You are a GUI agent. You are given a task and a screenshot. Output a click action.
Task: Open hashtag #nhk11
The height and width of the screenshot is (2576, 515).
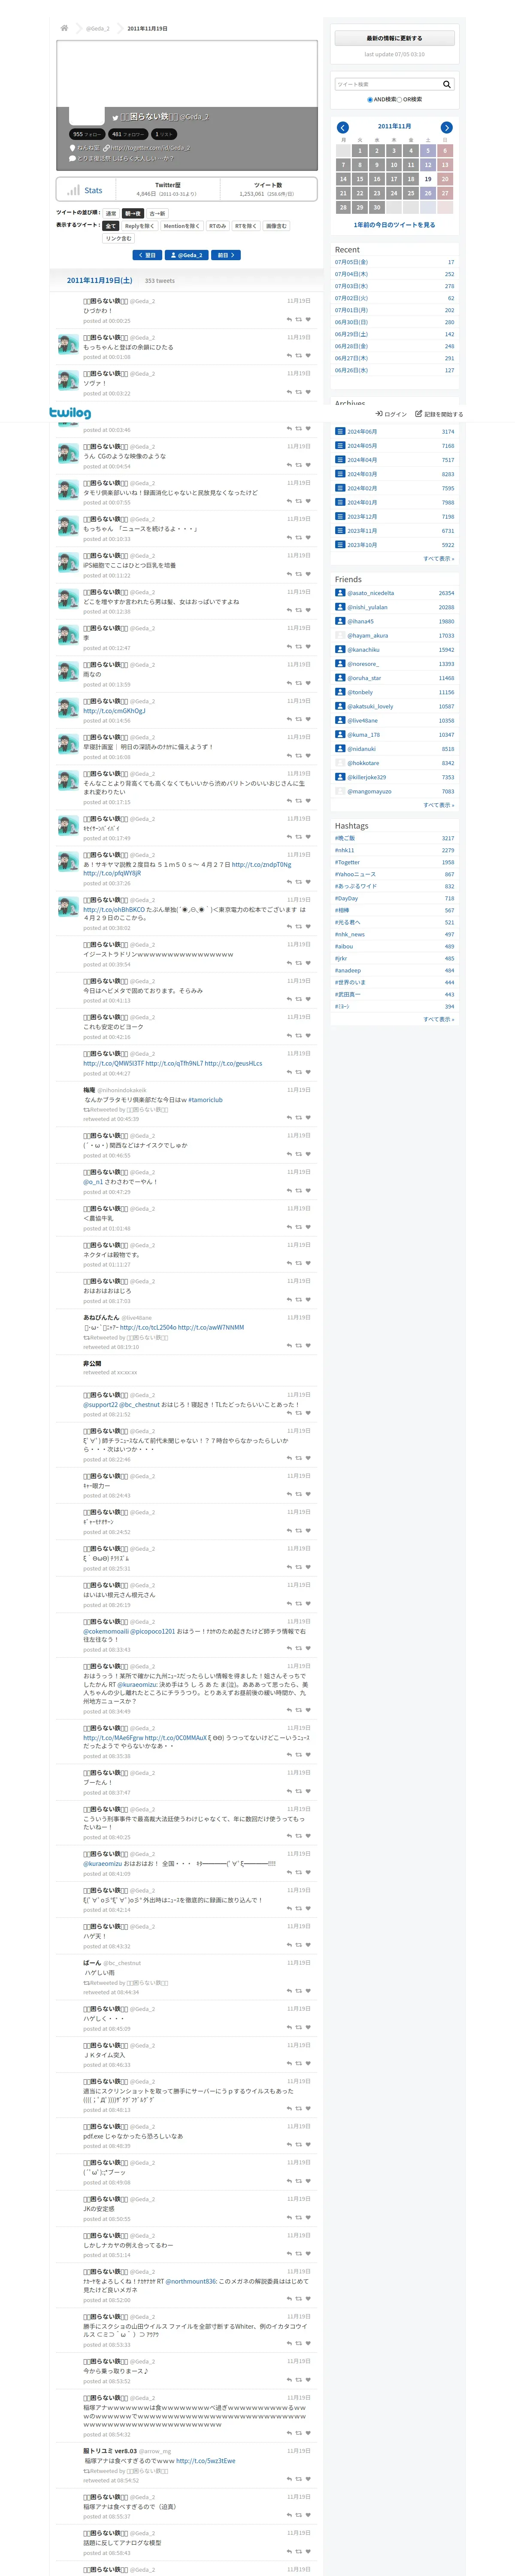(x=344, y=850)
